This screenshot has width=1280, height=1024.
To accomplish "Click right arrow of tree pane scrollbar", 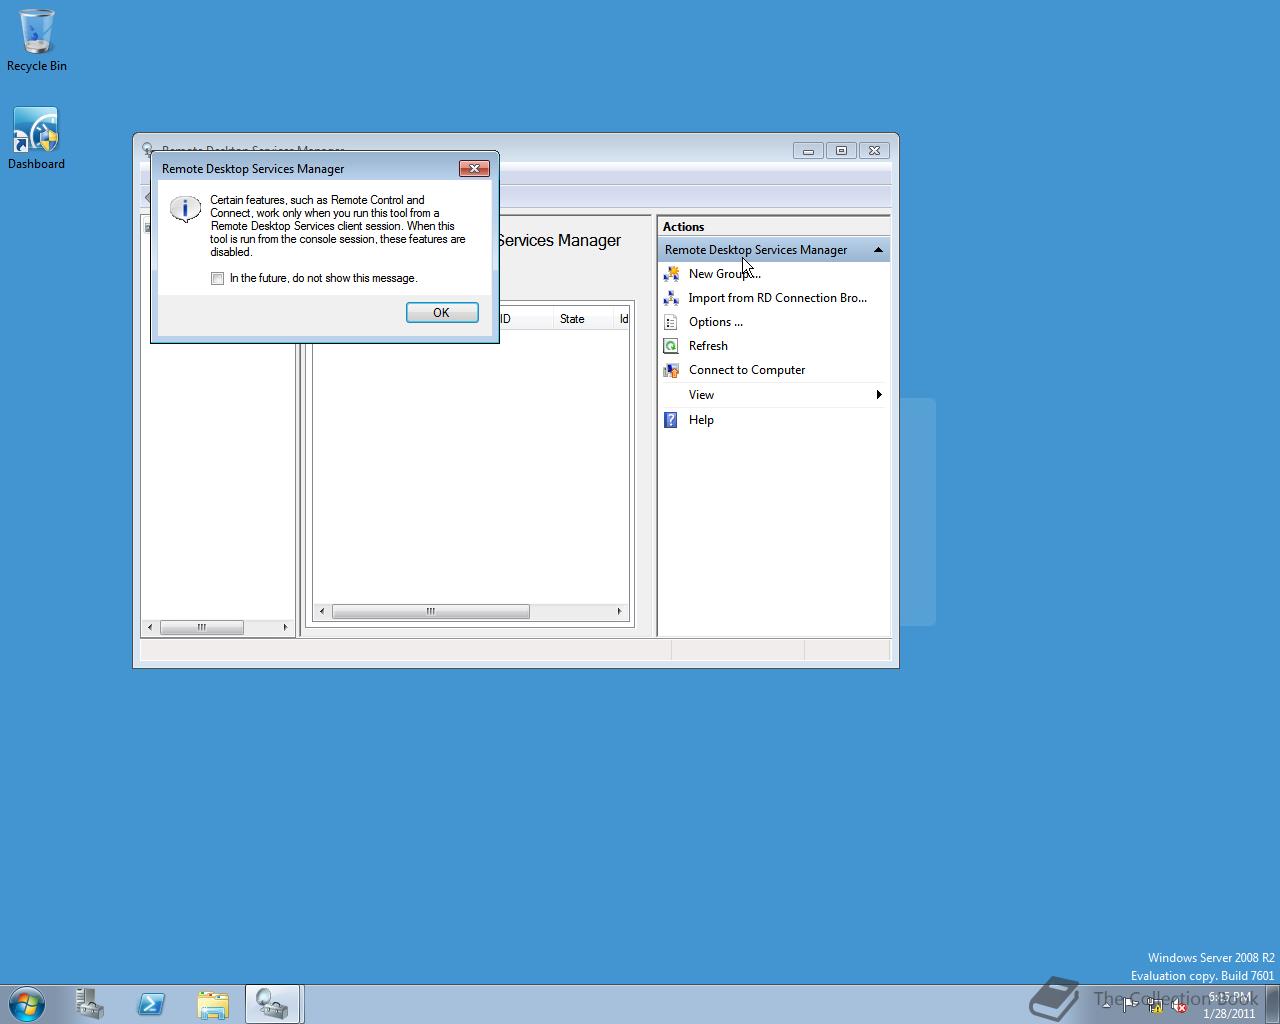I will tap(285, 628).
